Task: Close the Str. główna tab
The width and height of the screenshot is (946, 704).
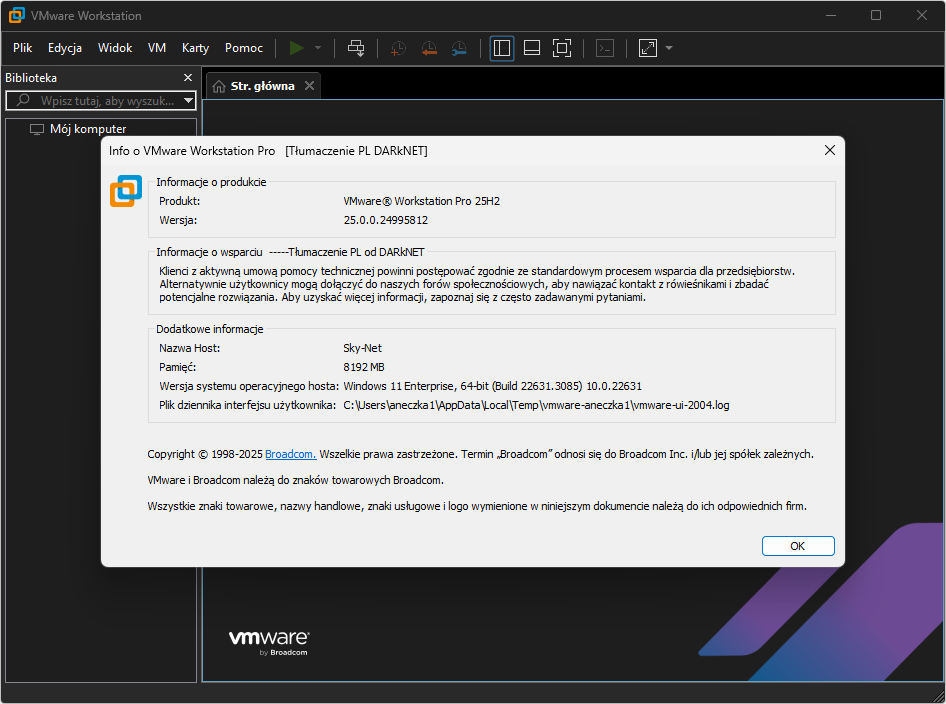Action: (x=310, y=86)
